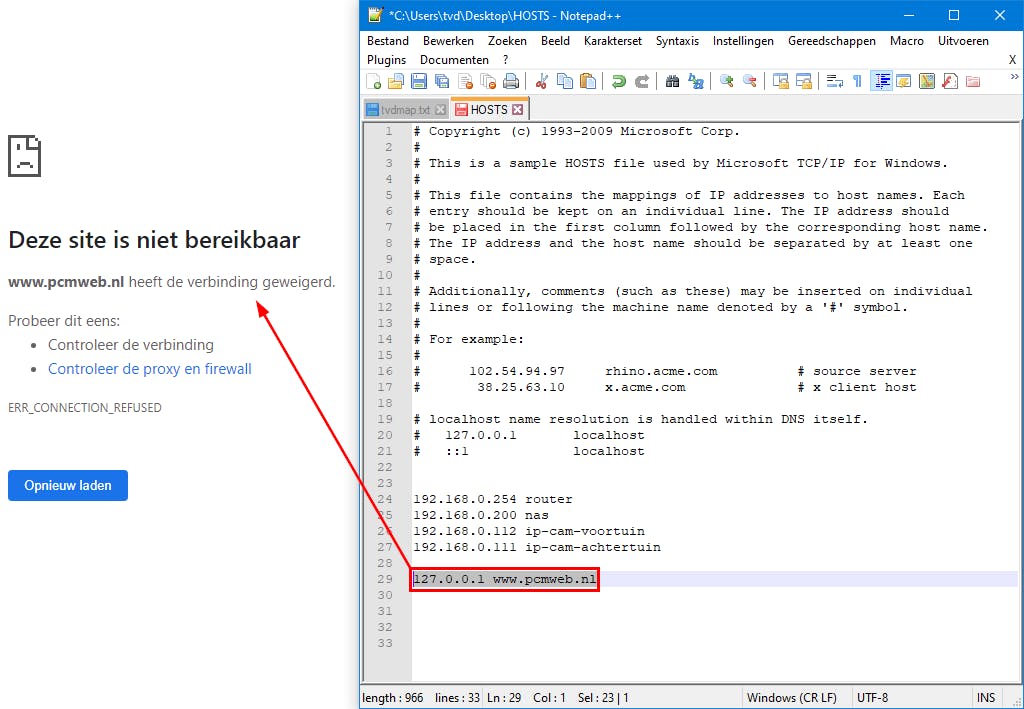Click Opnieuw laden button in browser
Image resolution: width=1024 pixels, height=709 pixels.
(x=68, y=485)
